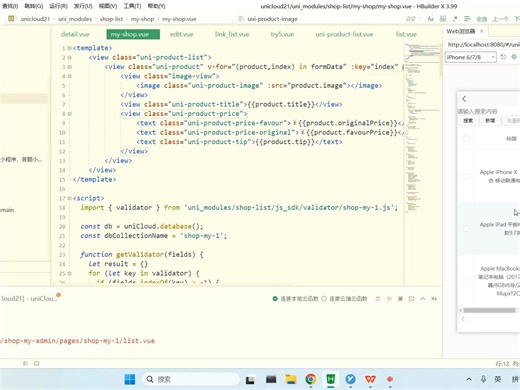520x390 pixels.
Task: Collapse console panel with the up chevron
Action: [x=423, y=299]
